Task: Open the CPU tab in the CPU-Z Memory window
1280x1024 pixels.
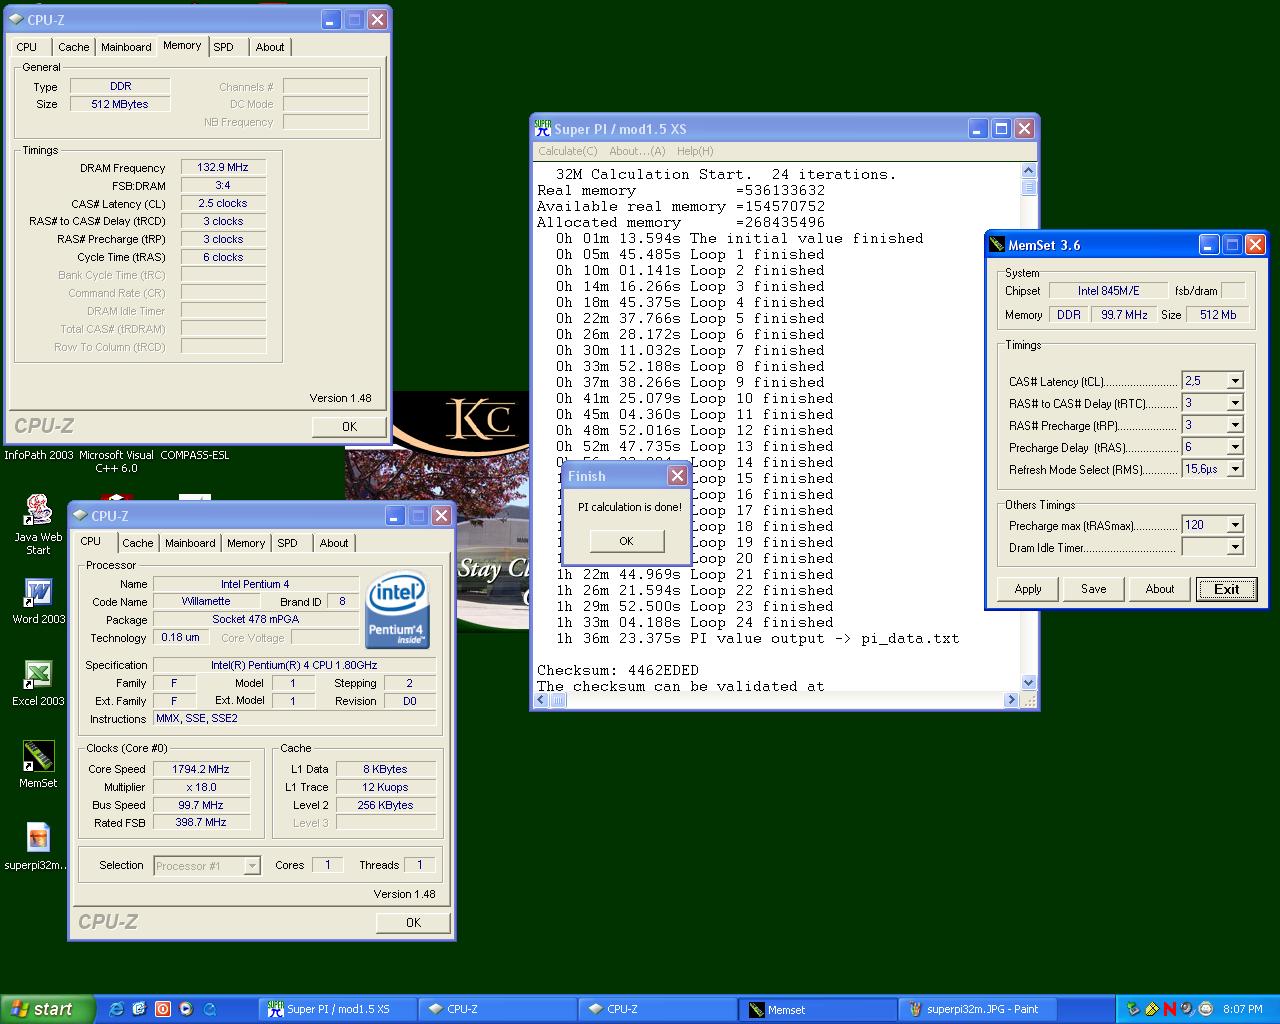Action: point(27,47)
